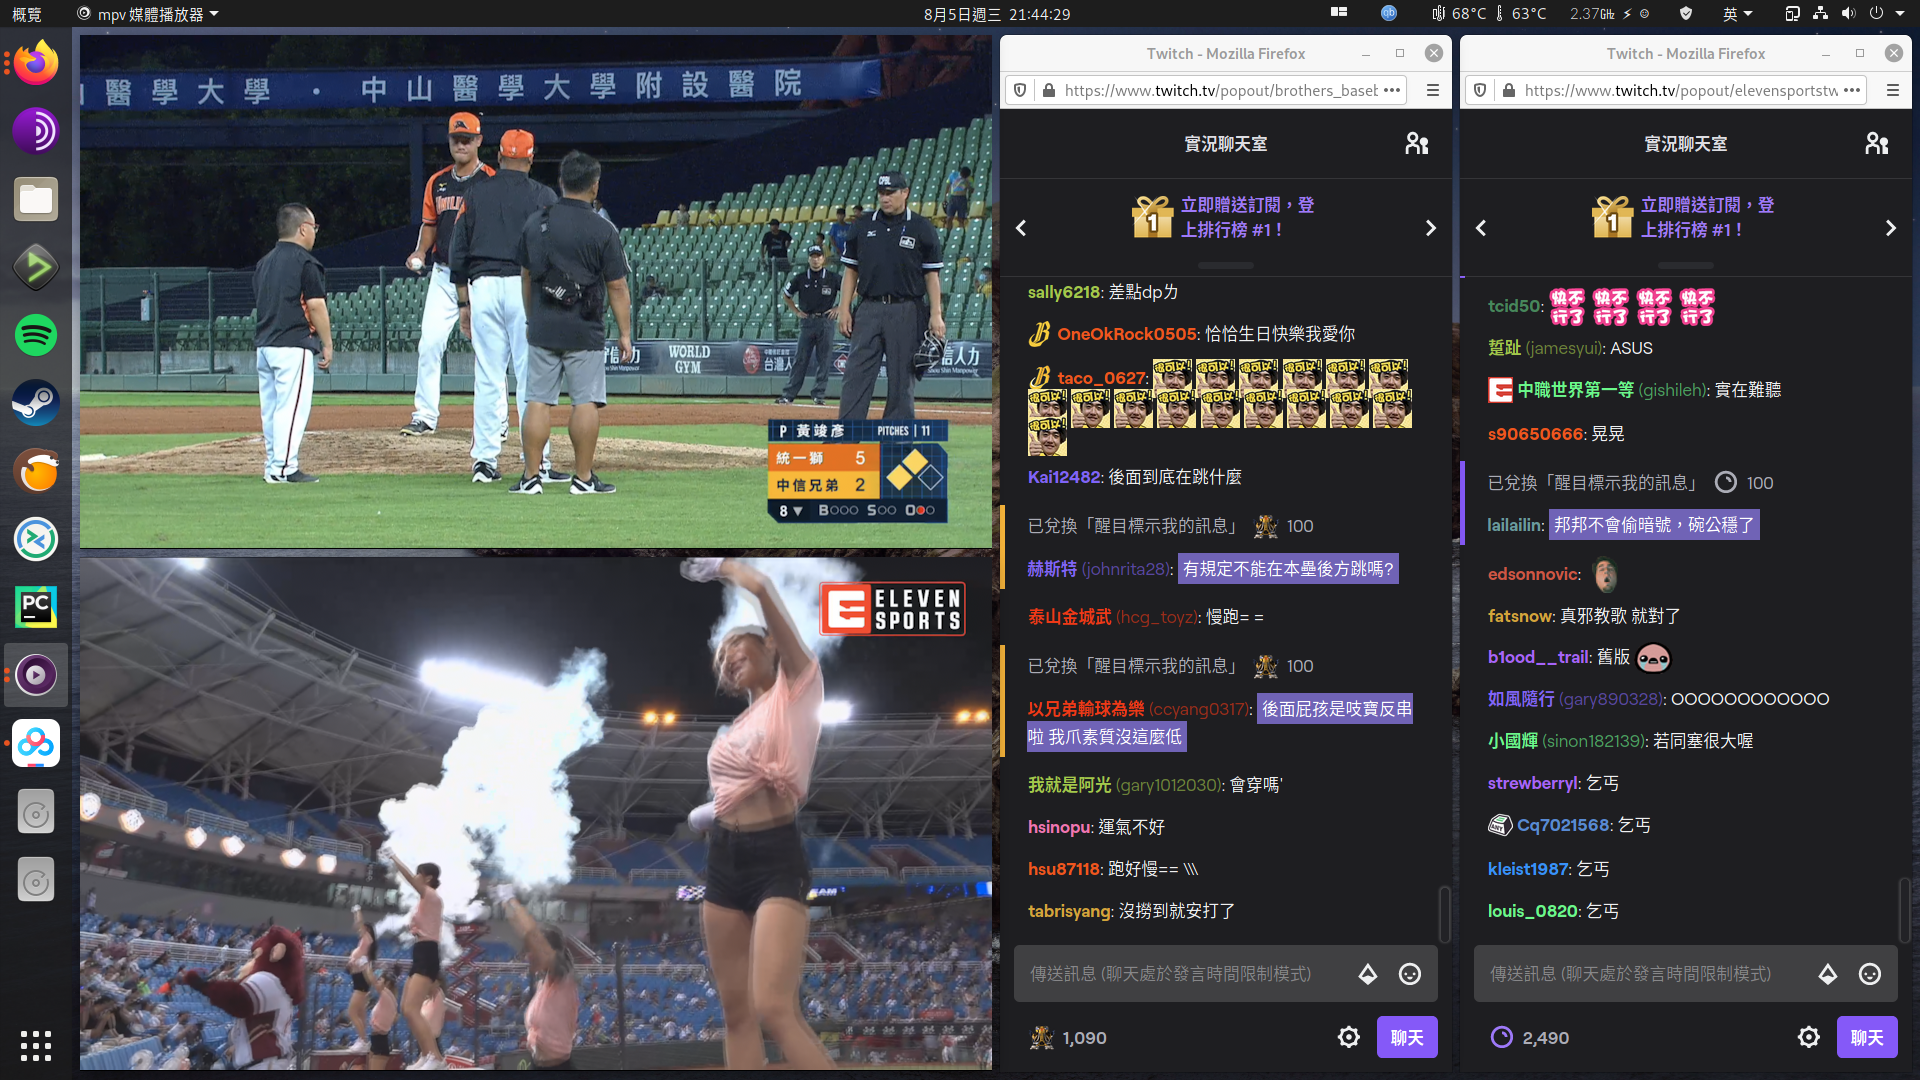
Task: Click the Chat send button in brothers_baseball window
Action: 1407,1037
